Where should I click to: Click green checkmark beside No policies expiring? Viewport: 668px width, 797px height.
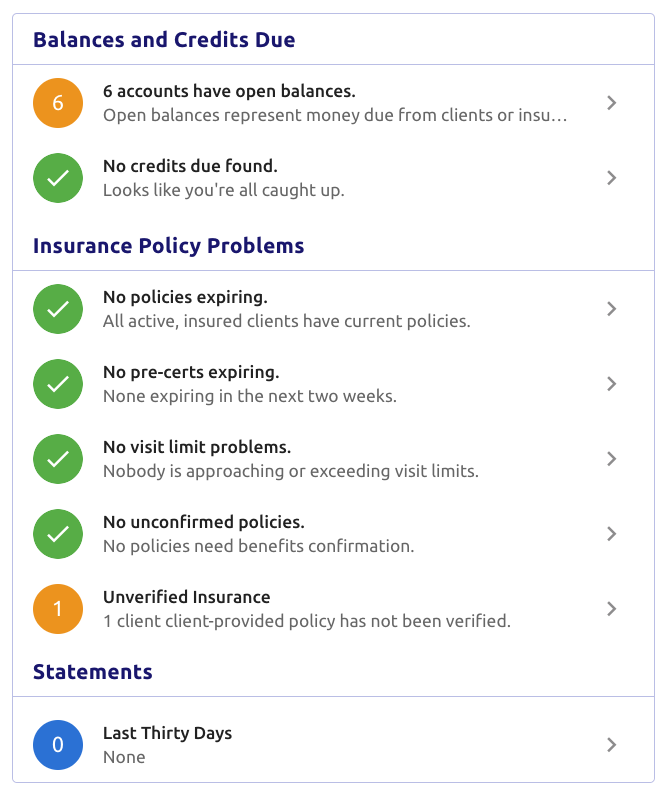pyautogui.click(x=58, y=309)
